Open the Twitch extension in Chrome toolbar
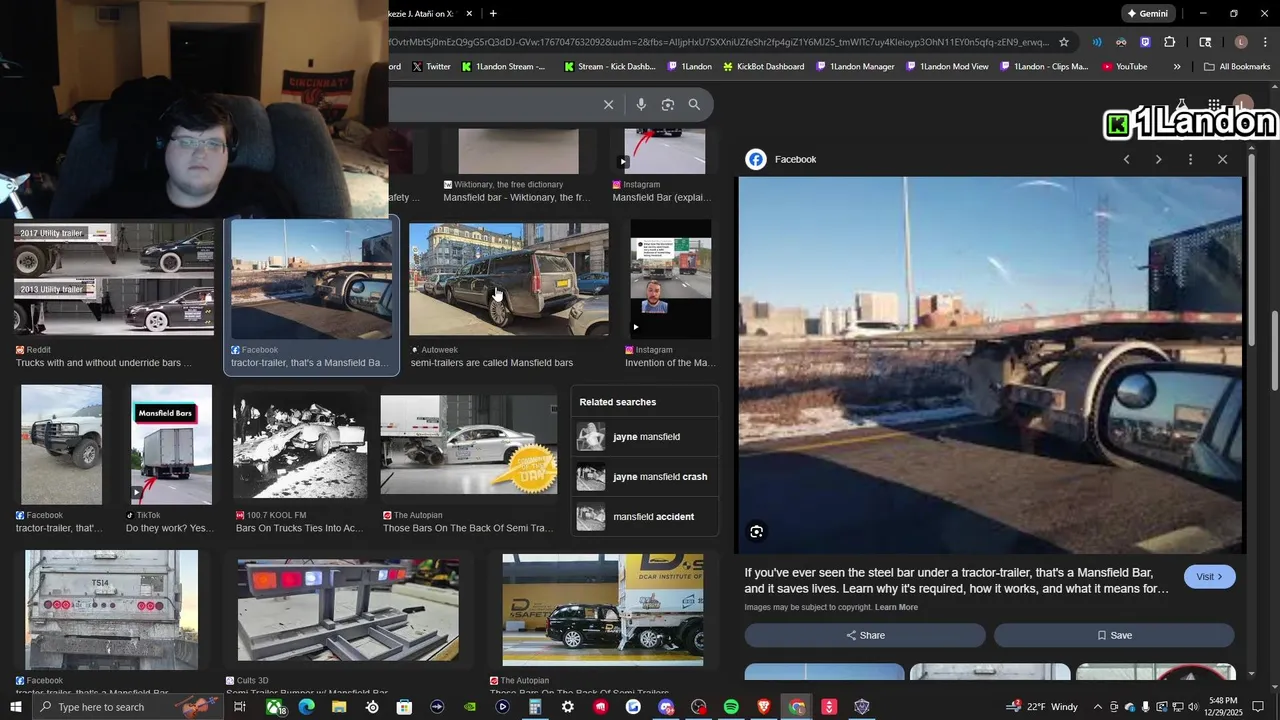Viewport: 1280px width, 720px height. tap(1145, 42)
